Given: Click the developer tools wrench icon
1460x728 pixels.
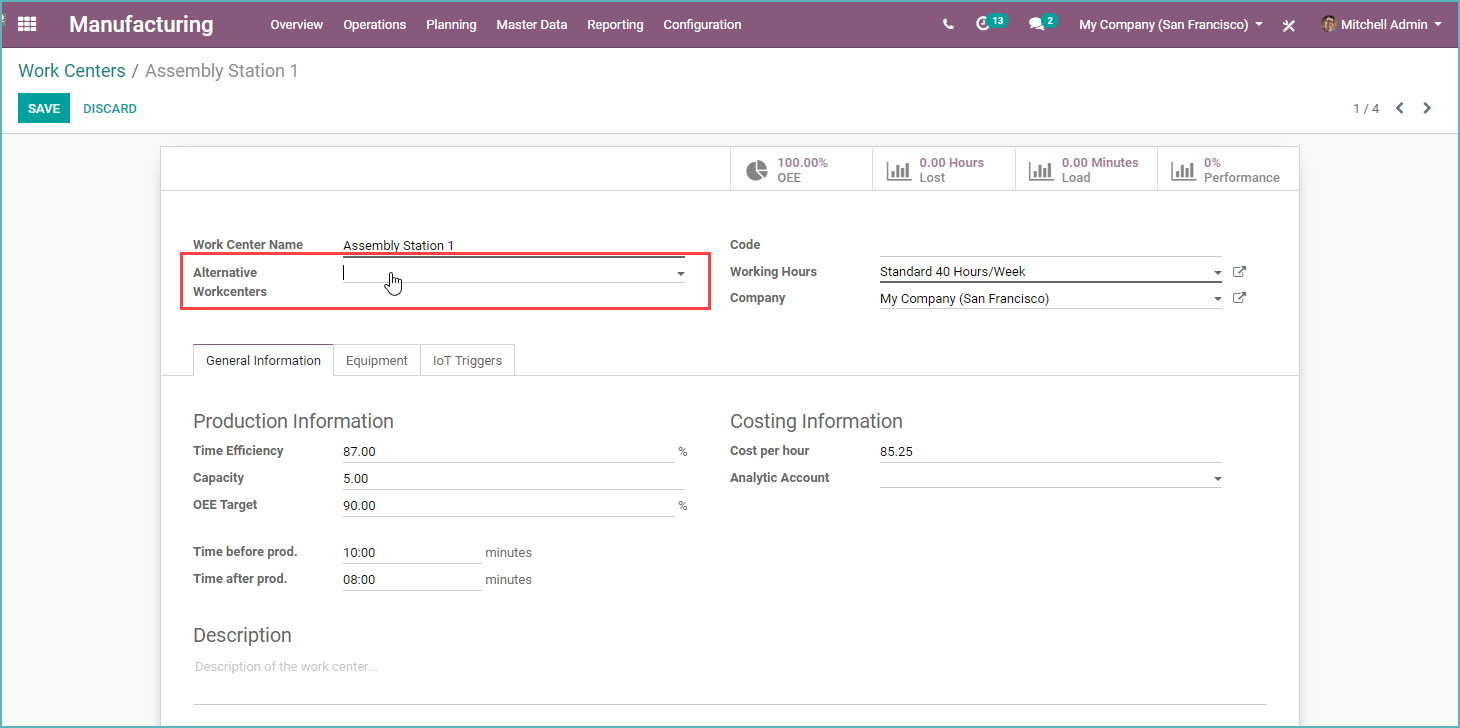Looking at the screenshot, I should point(1288,24).
